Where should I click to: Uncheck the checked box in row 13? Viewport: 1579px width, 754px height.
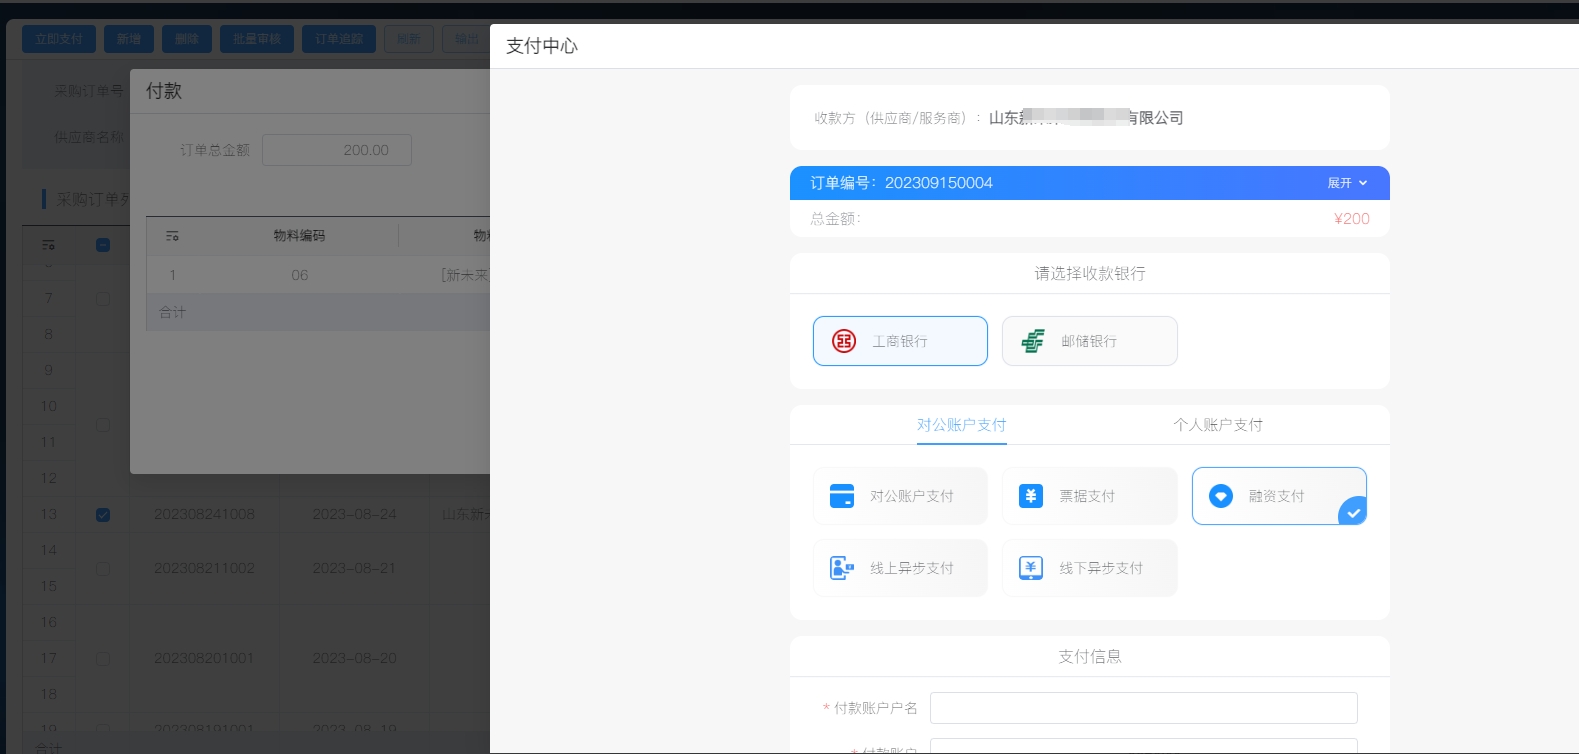click(x=103, y=515)
